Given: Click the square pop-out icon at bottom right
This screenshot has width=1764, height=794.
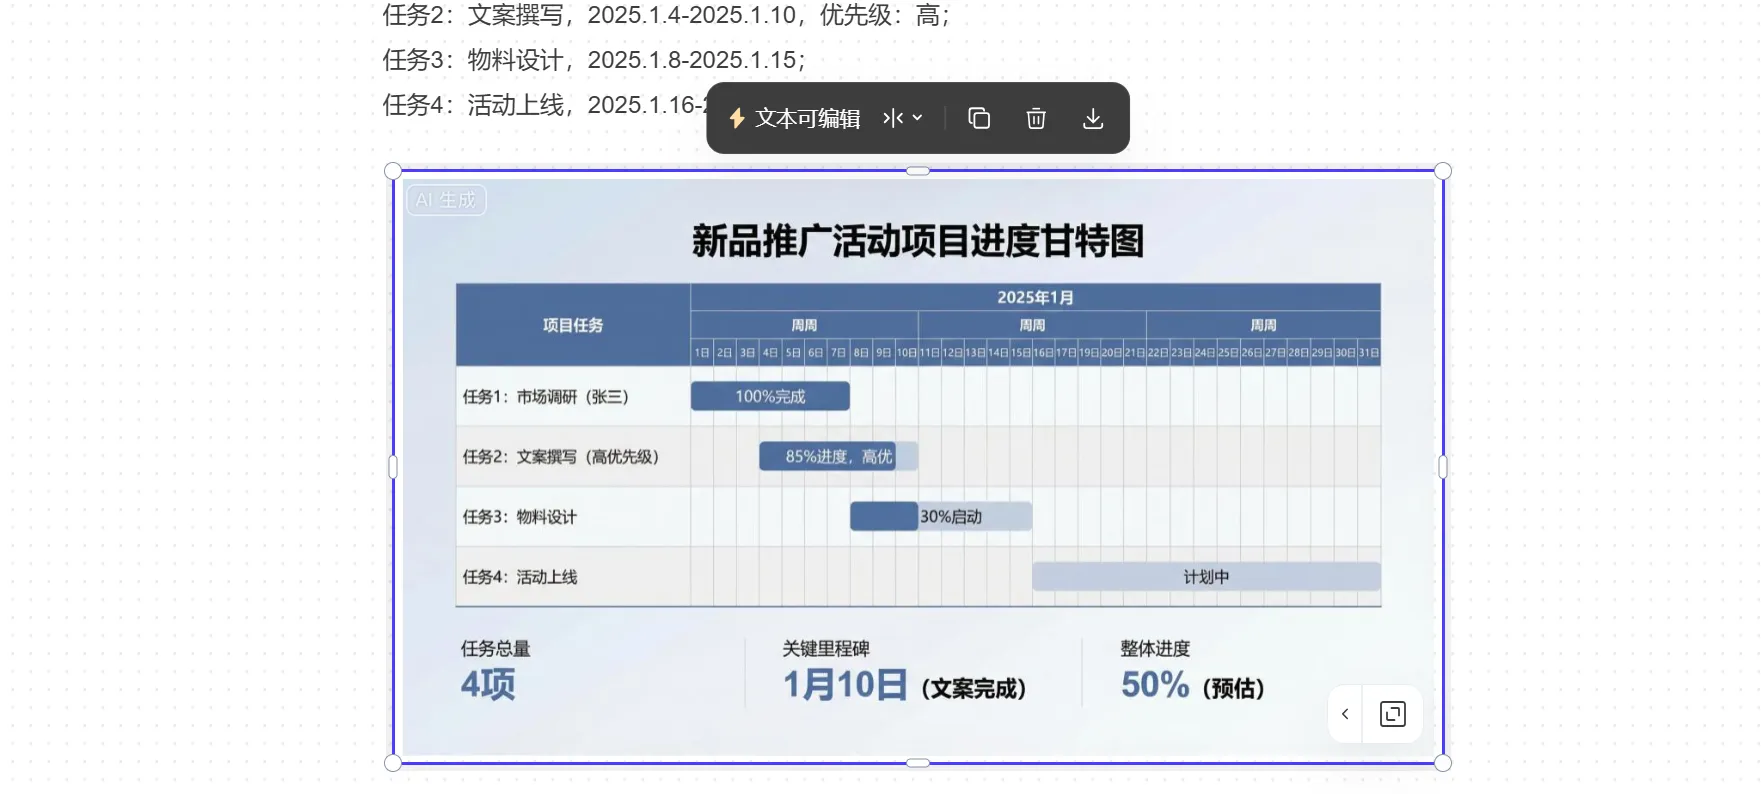Looking at the screenshot, I should point(1392,714).
